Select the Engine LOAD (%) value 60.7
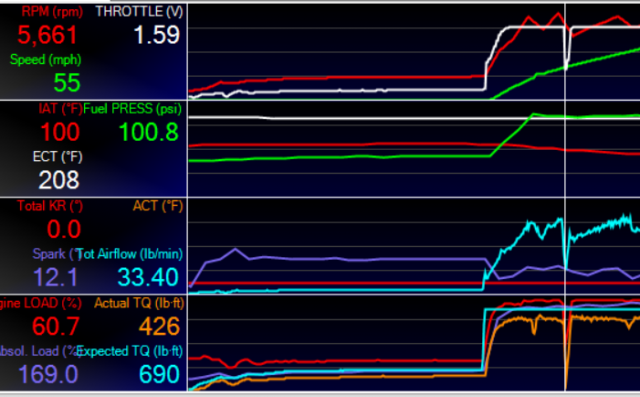 56,326
